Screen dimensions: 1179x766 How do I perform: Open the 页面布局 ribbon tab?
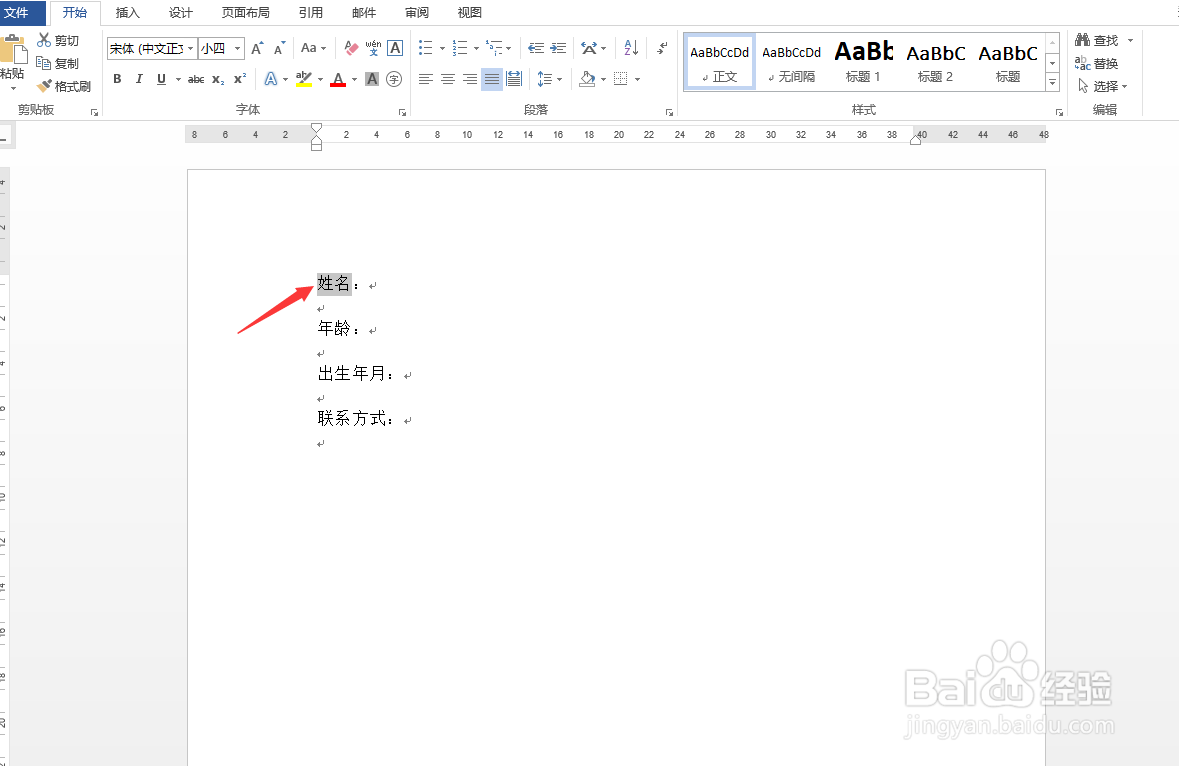[245, 13]
